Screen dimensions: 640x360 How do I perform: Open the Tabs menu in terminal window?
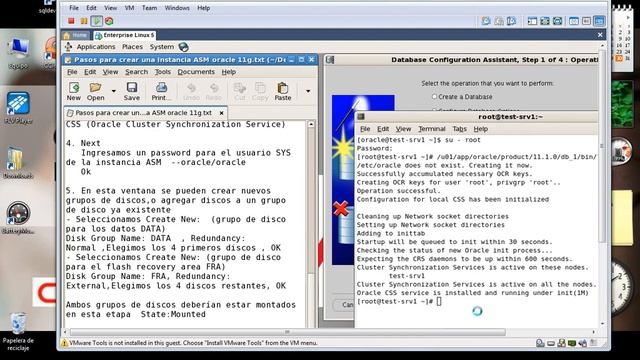460,129
